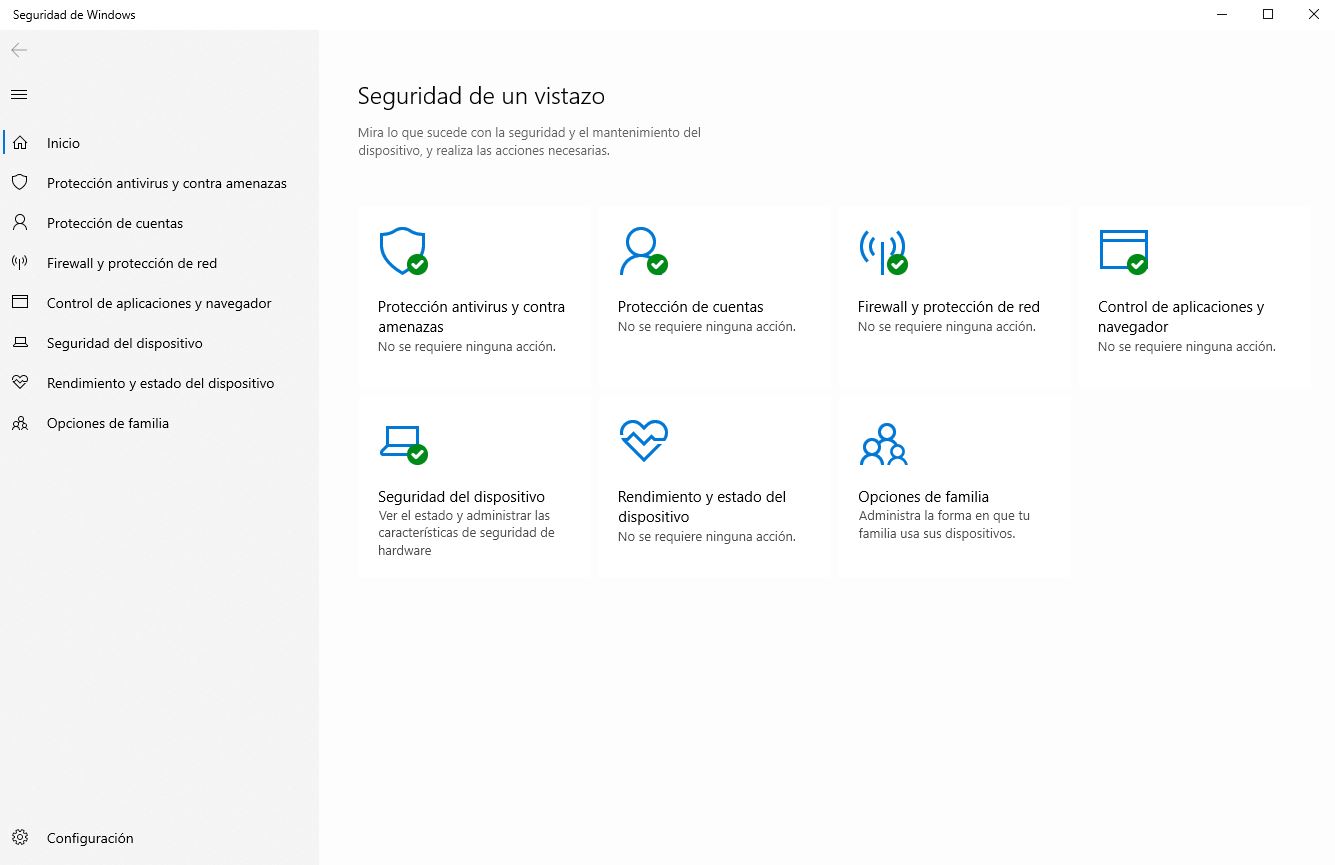Click "No se requiere ninguna acción" under Firewall card

(x=947, y=327)
